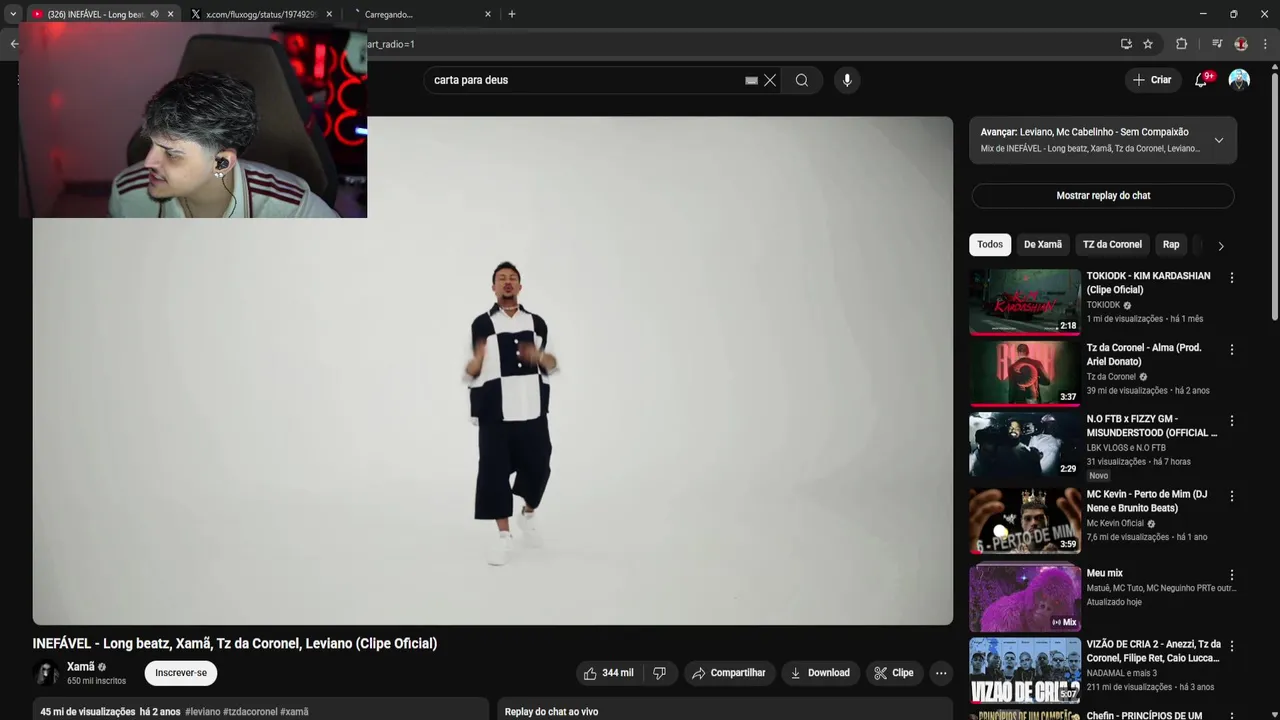Viewport: 1280px width, 720px height.
Task: Click the video player to pause
Action: (493, 371)
